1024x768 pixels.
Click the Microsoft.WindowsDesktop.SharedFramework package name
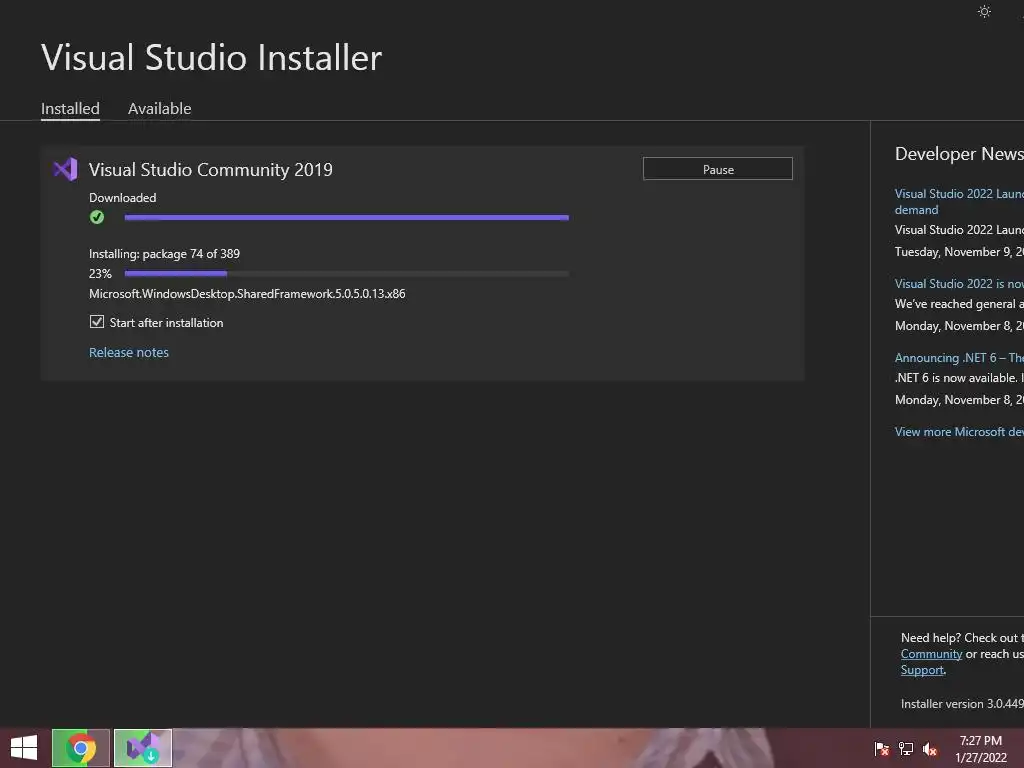point(247,294)
